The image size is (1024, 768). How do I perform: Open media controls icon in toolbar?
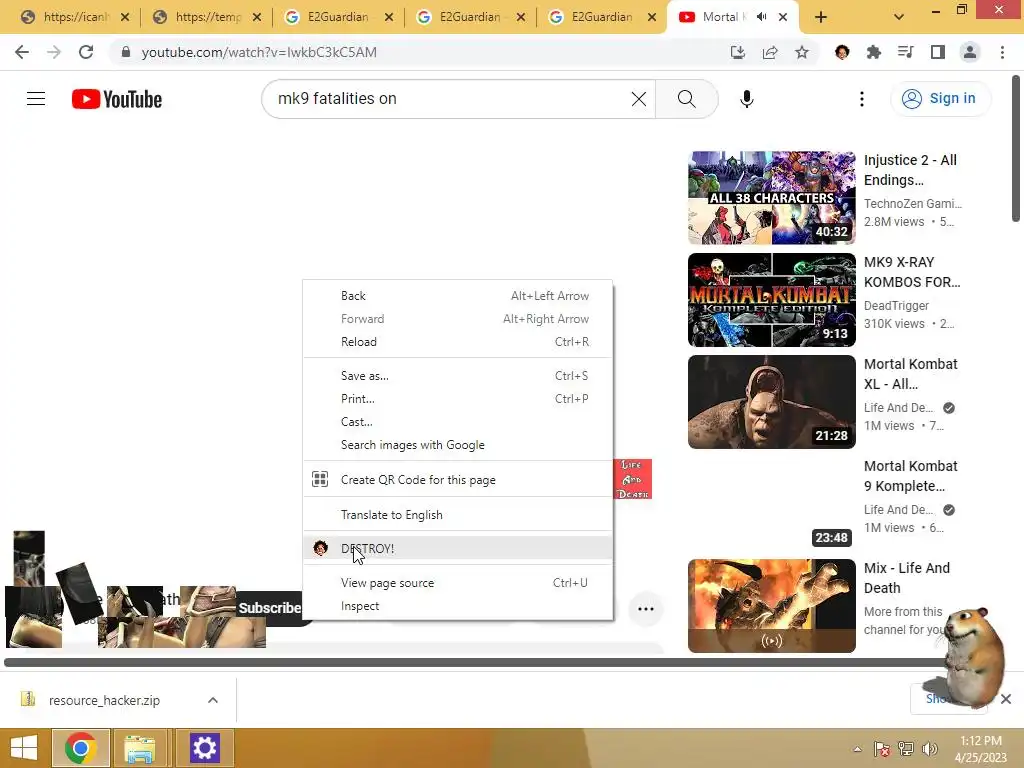click(906, 52)
